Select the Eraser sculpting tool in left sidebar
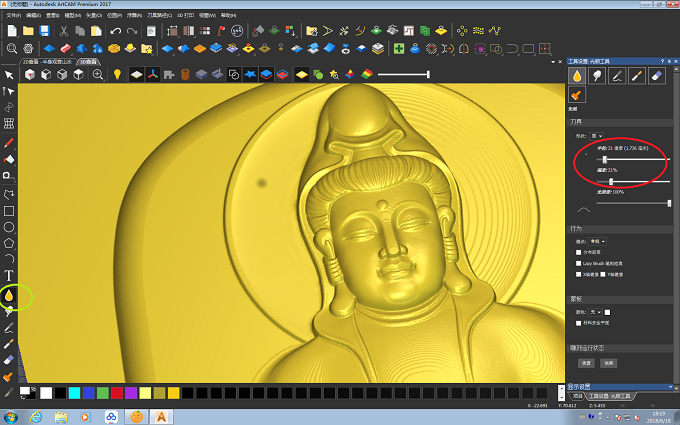680x425 pixels. pyautogui.click(x=9, y=360)
